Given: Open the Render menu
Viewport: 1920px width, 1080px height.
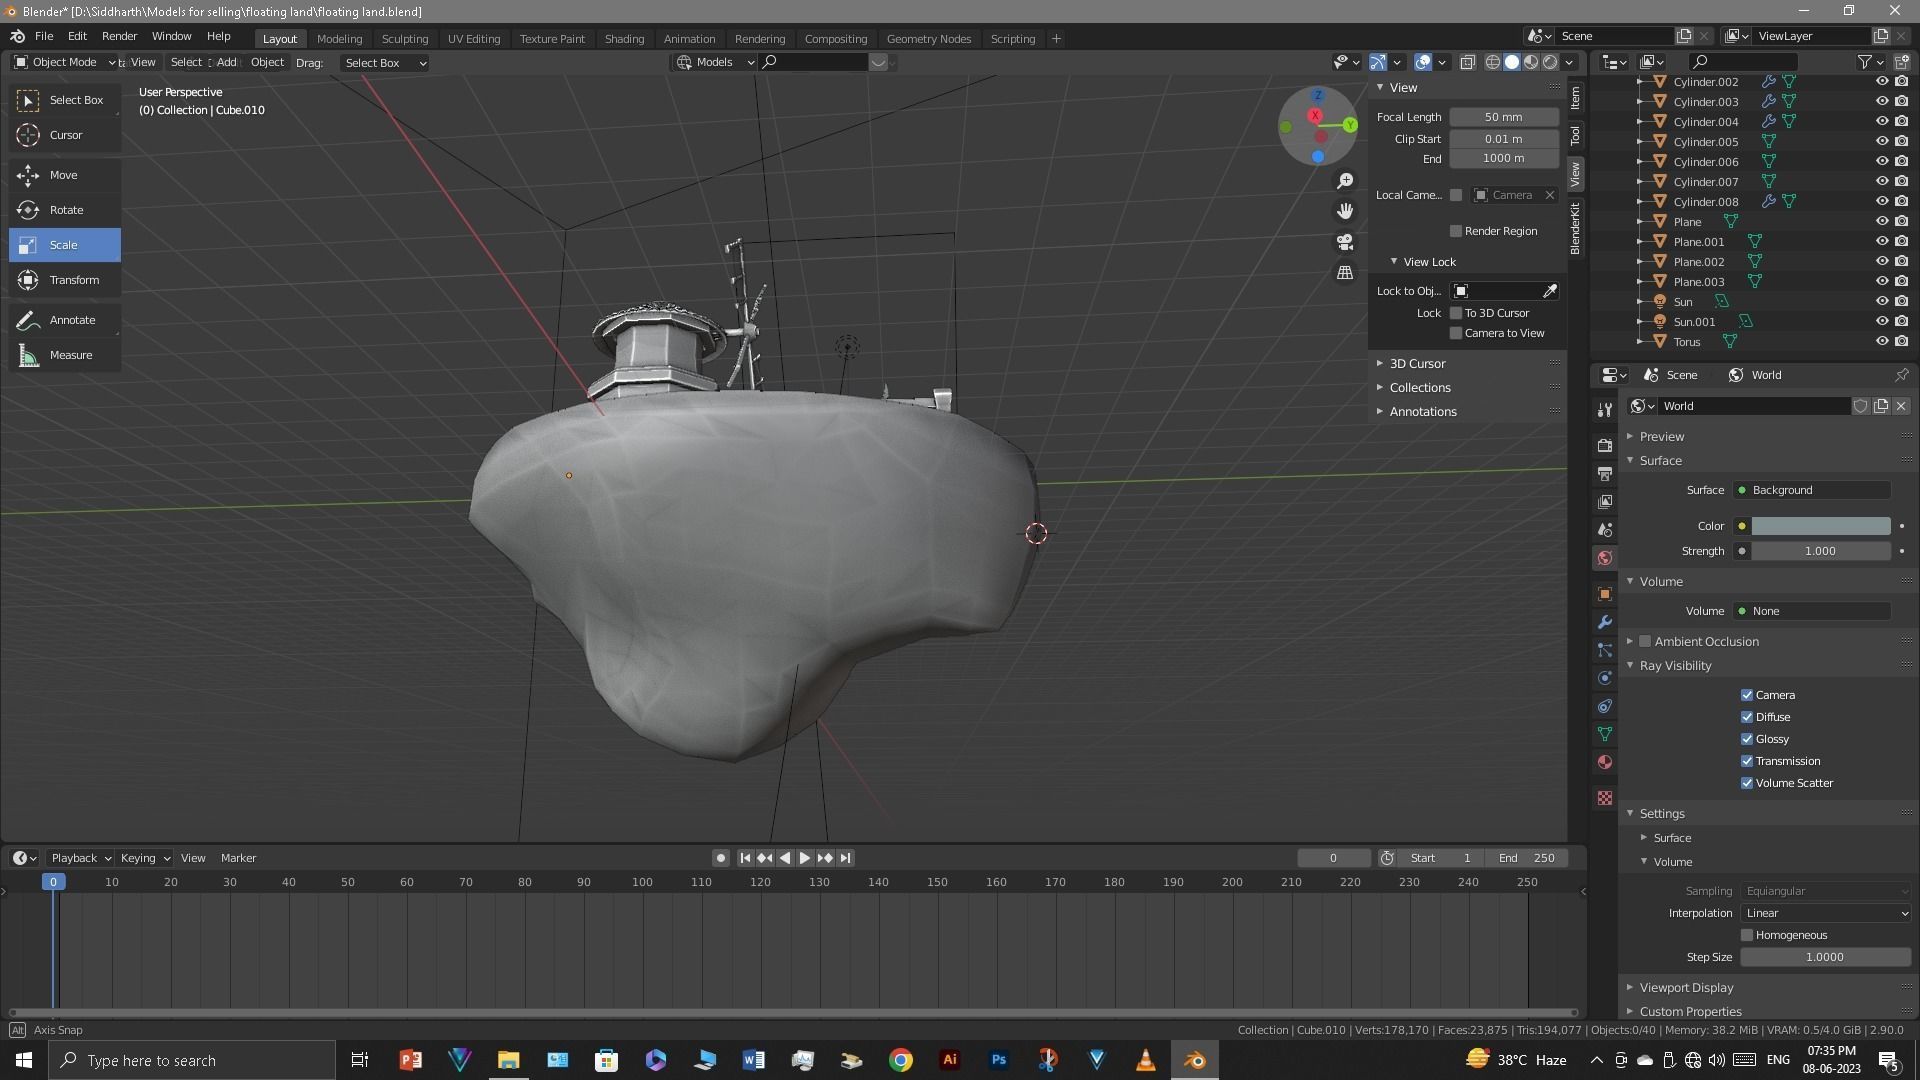Looking at the screenshot, I should (119, 36).
